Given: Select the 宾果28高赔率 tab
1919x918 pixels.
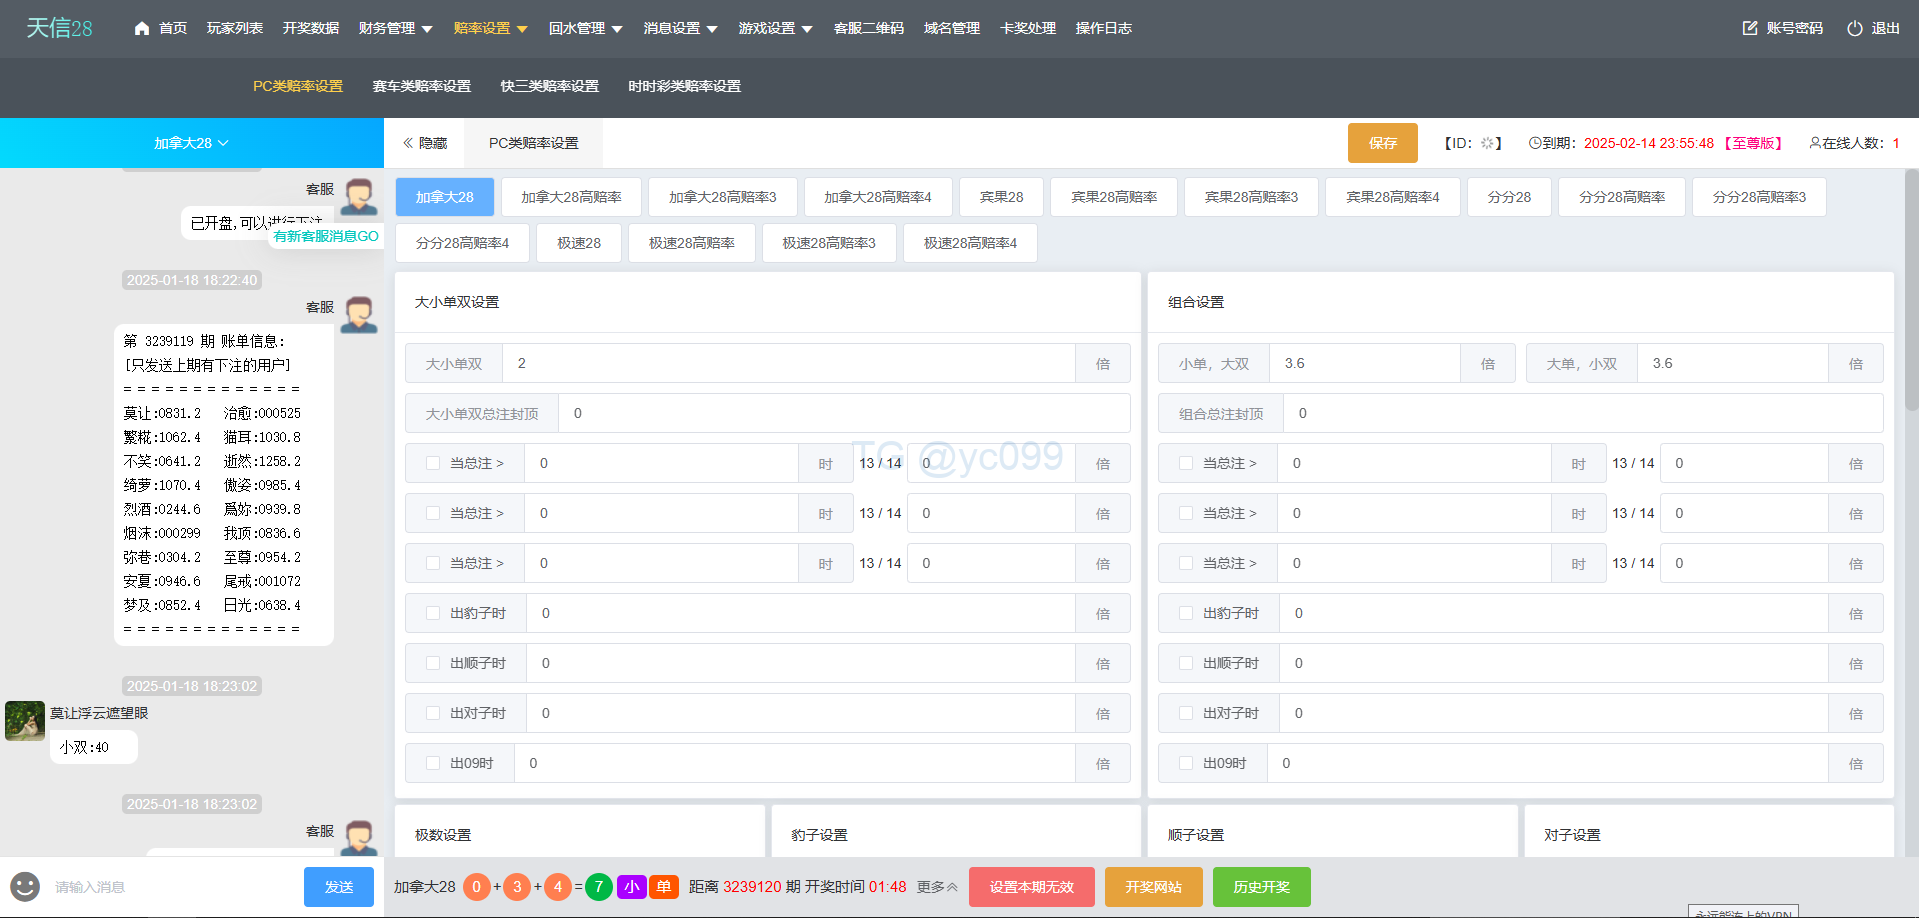Looking at the screenshot, I should coord(1113,197).
